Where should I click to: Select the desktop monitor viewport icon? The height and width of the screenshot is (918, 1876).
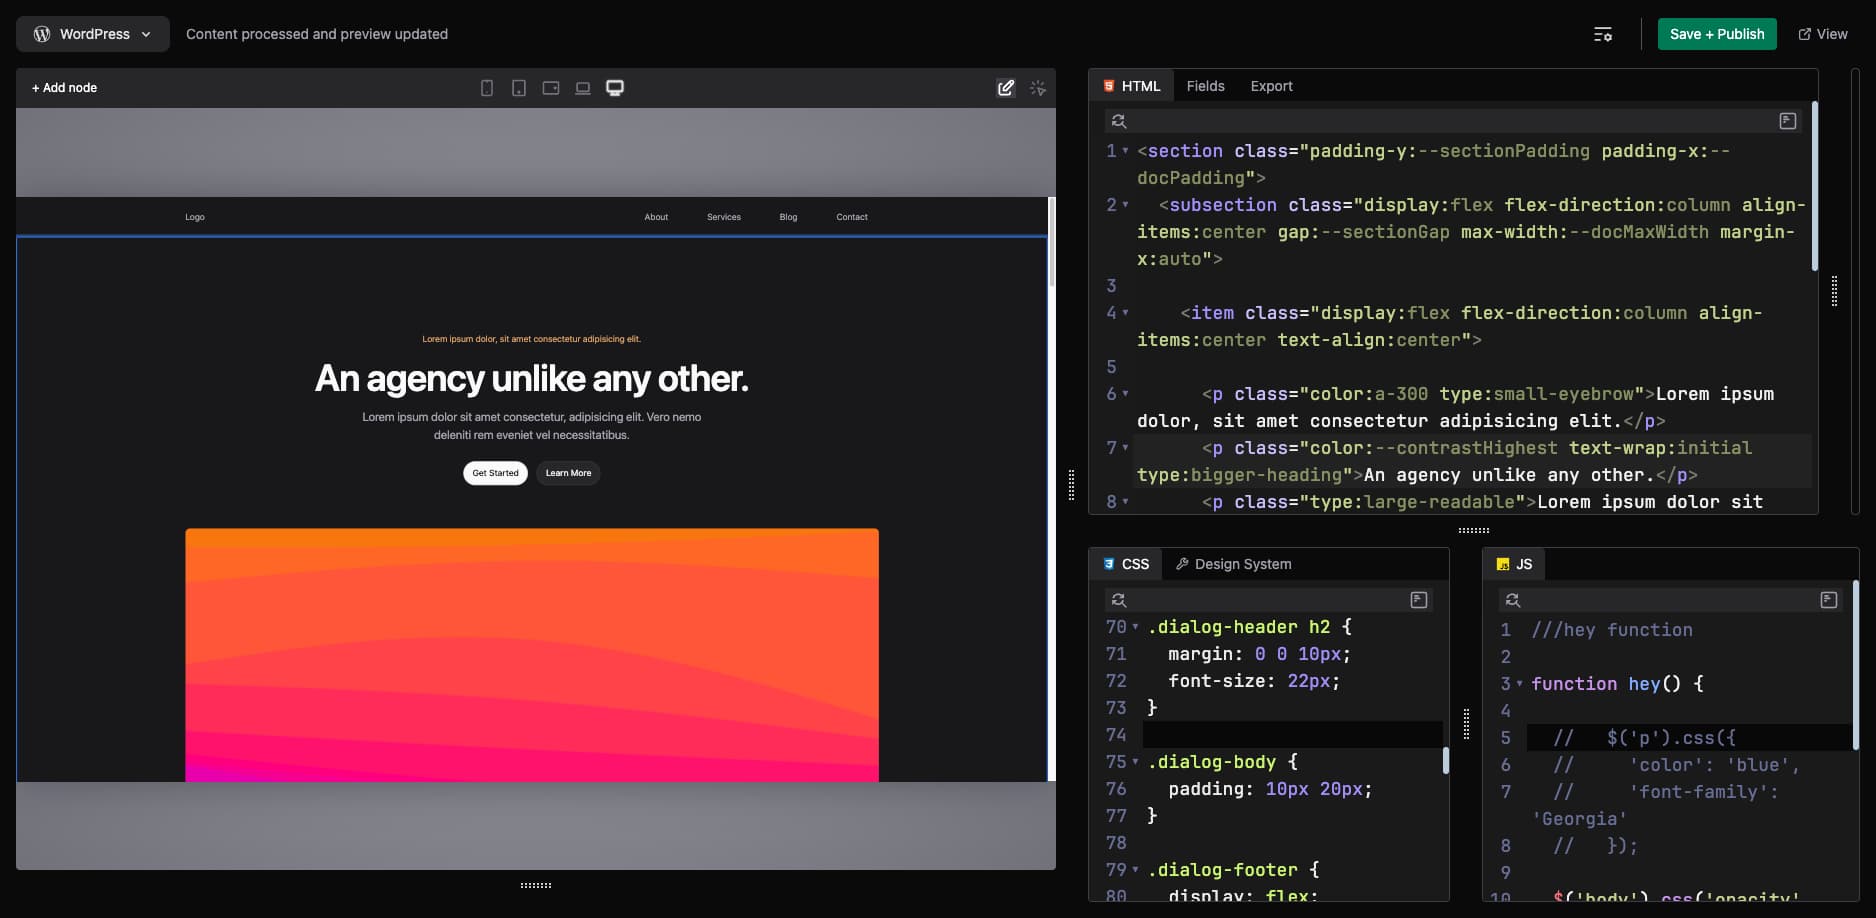pyautogui.click(x=615, y=88)
